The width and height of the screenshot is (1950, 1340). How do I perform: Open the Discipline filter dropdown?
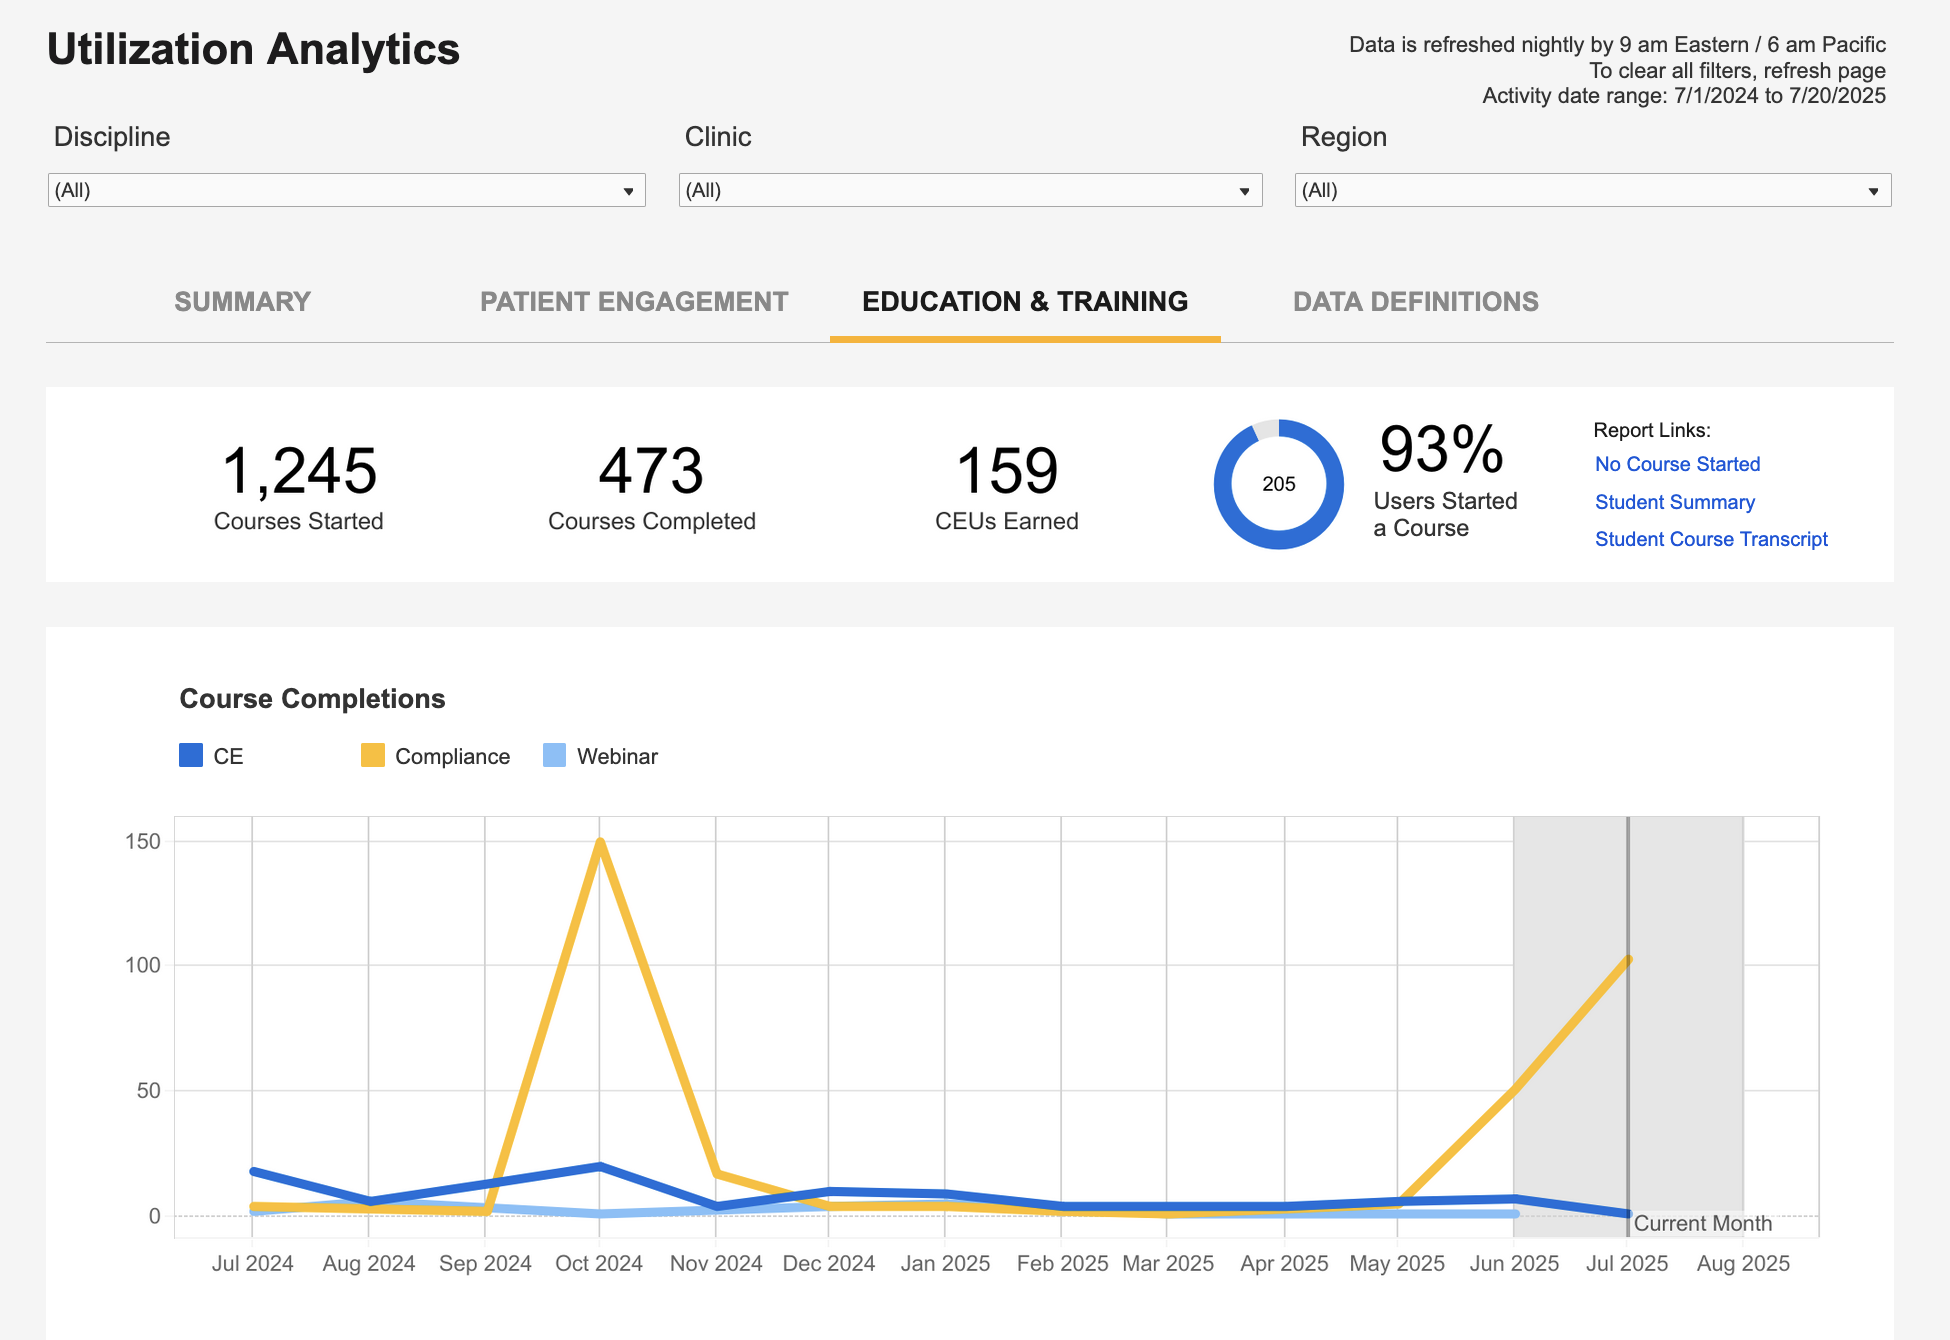tap(346, 190)
